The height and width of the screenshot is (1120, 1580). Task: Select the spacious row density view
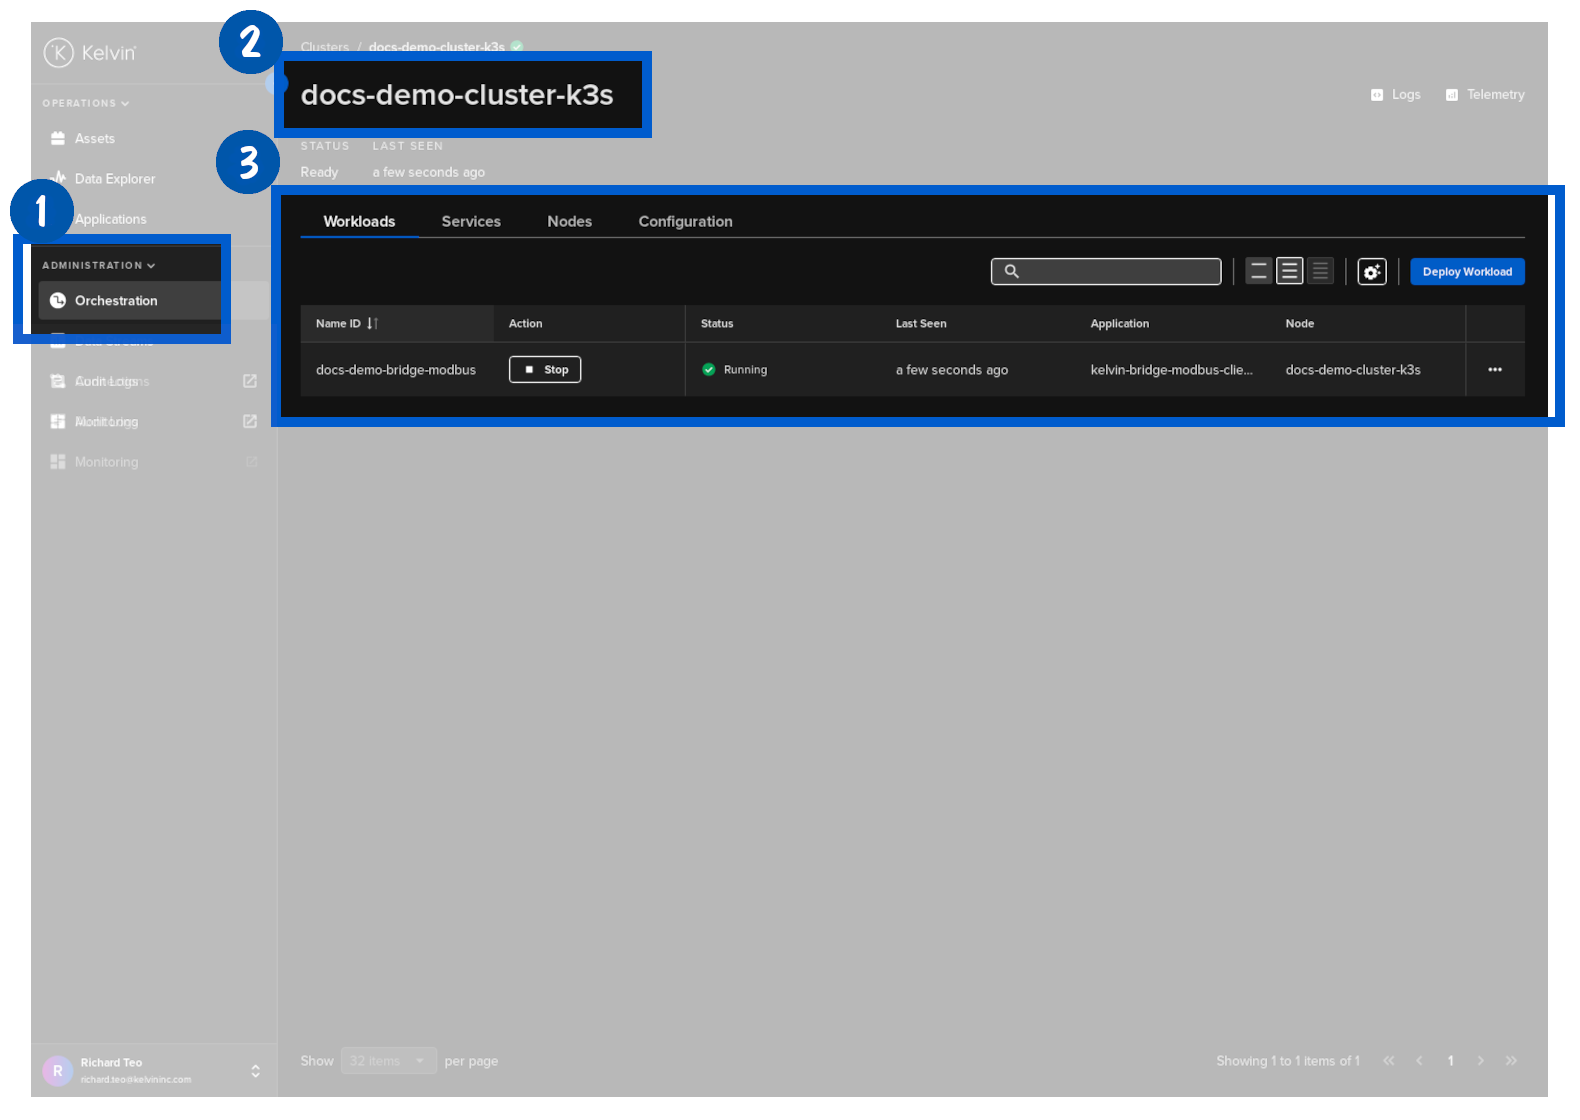[x=1259, y=272]
